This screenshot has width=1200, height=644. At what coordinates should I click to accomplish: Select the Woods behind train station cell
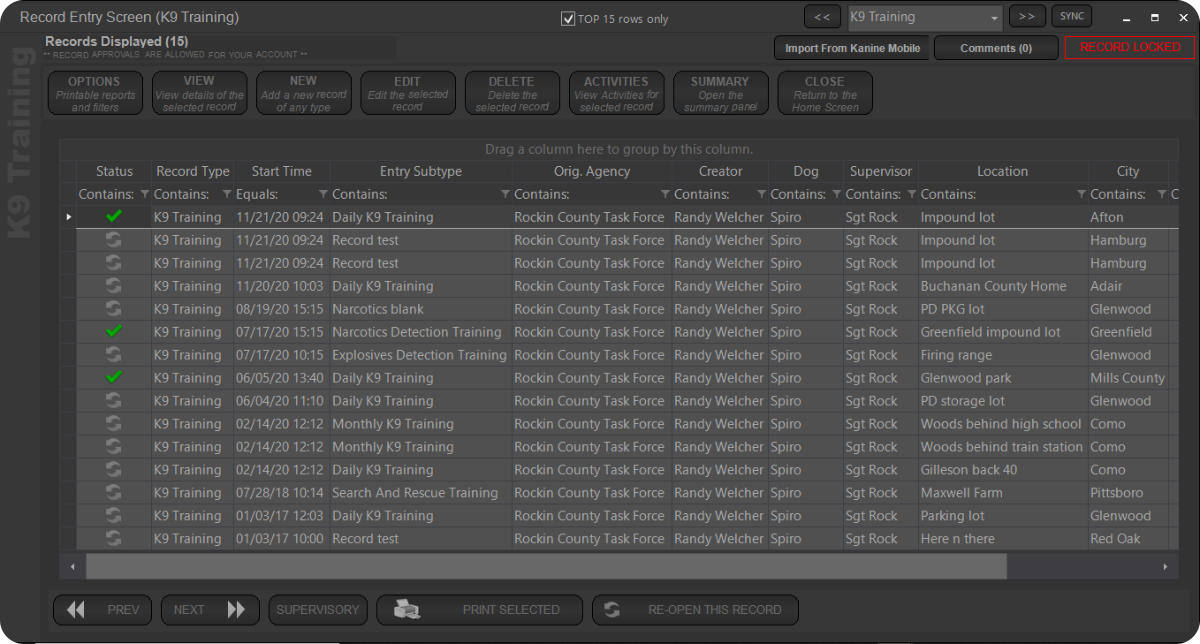[1003, 447]
